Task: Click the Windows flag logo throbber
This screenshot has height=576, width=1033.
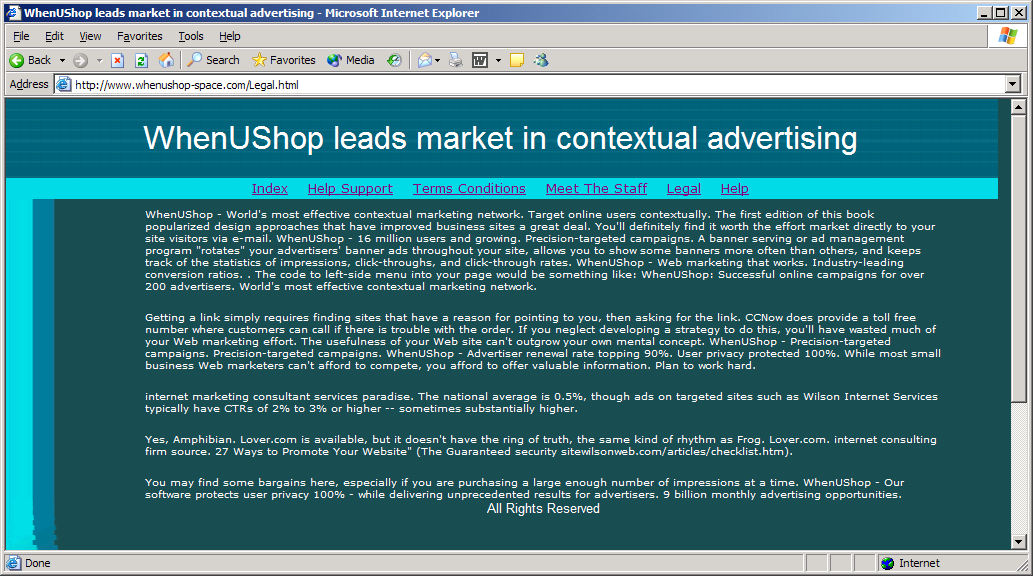Action: pos(1008,36)
